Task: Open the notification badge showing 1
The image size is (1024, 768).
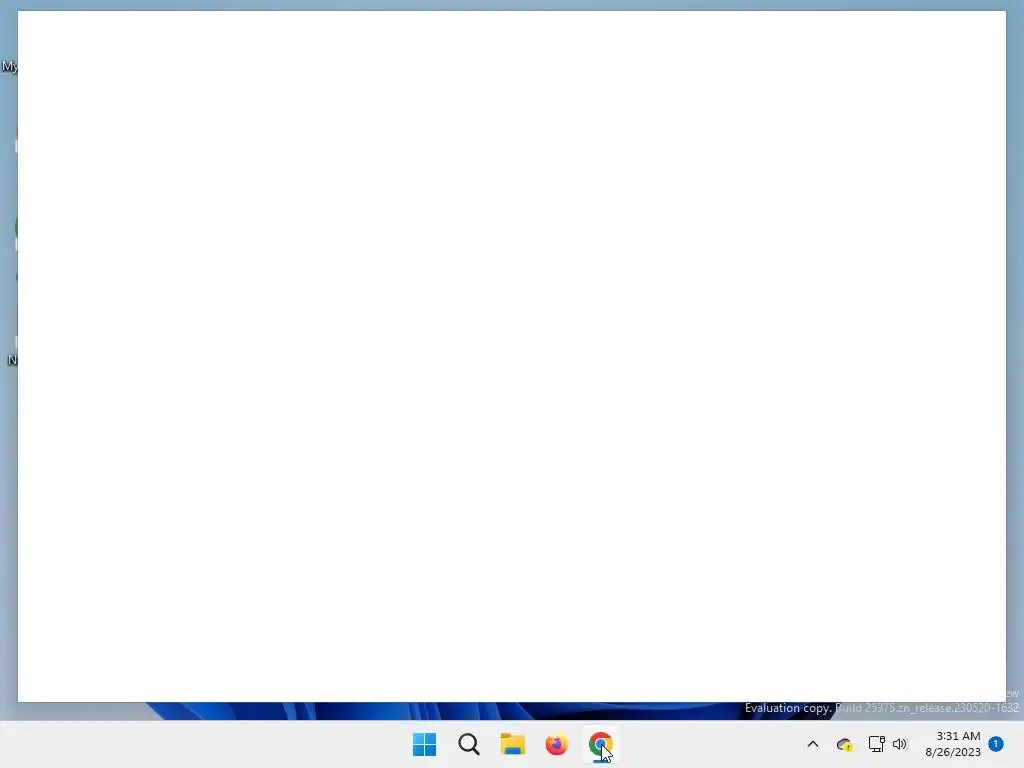Action: (996, 744)
